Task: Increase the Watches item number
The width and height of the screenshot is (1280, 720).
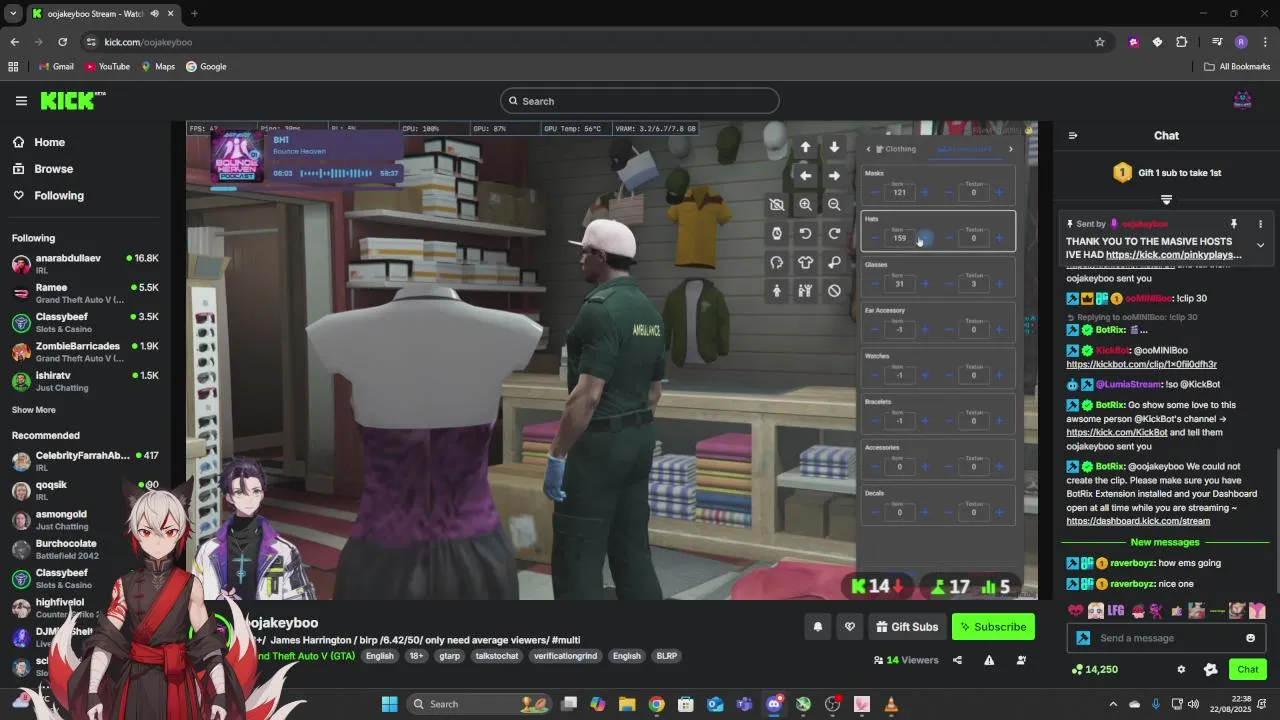Action: coord(925,375)
